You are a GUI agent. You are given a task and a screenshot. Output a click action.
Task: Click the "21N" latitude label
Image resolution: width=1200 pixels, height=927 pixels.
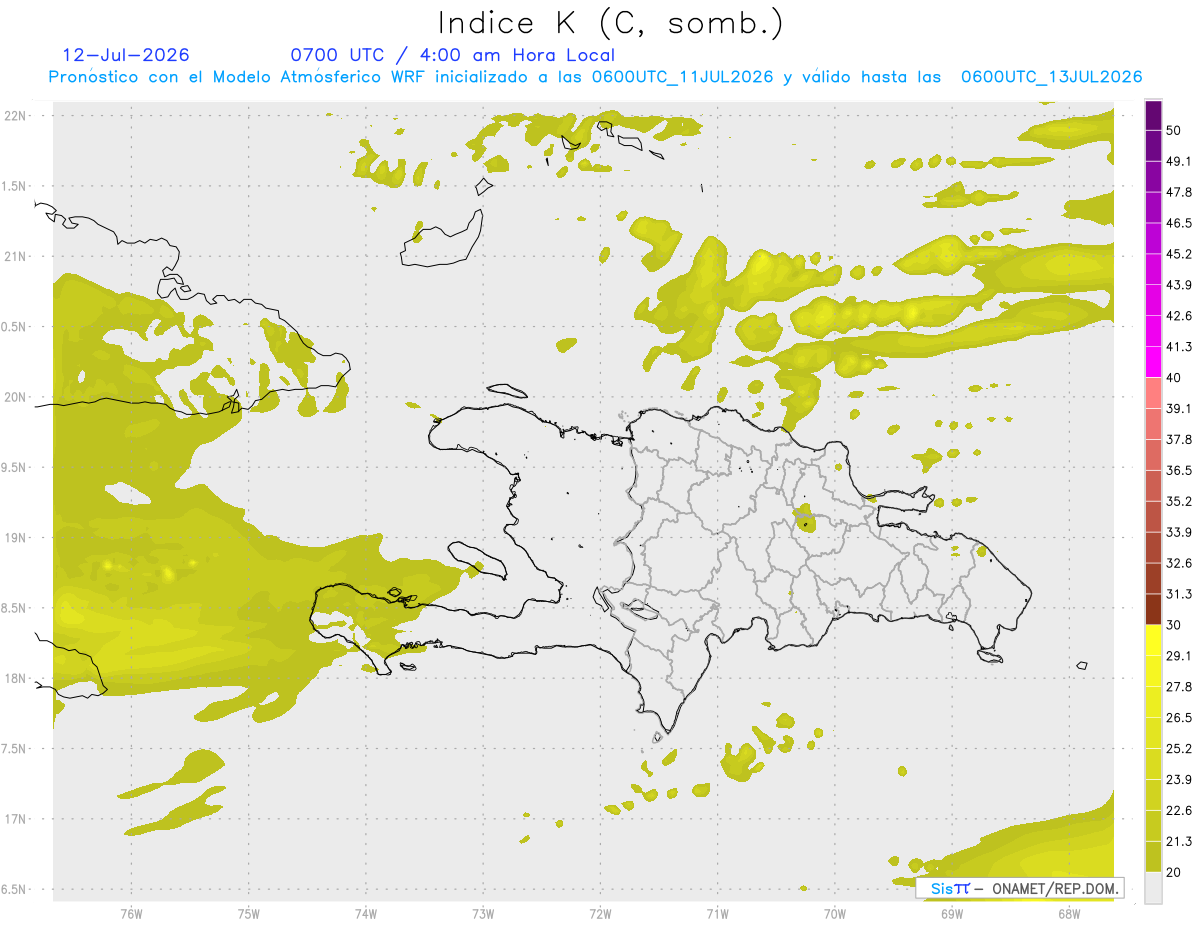pos(15,256)
